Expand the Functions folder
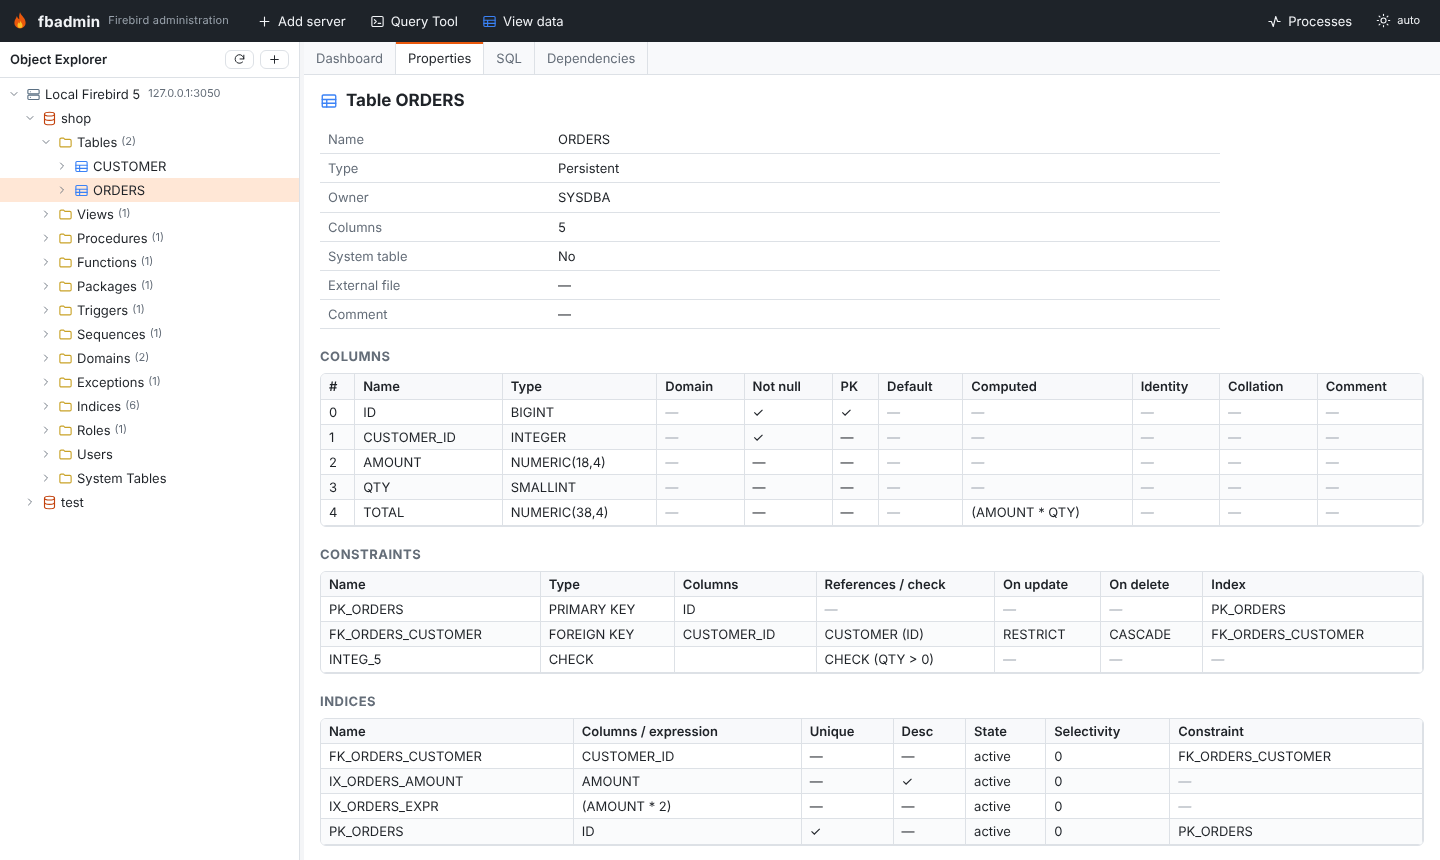 (x=46, y=262)
